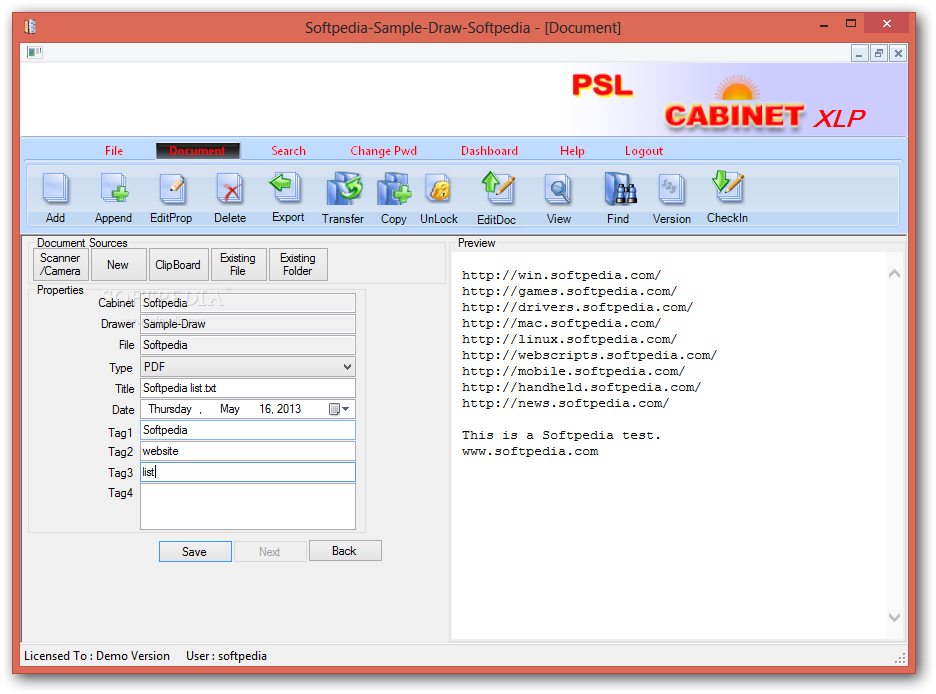Click the Change Pwd menu item

click(384, 151)
